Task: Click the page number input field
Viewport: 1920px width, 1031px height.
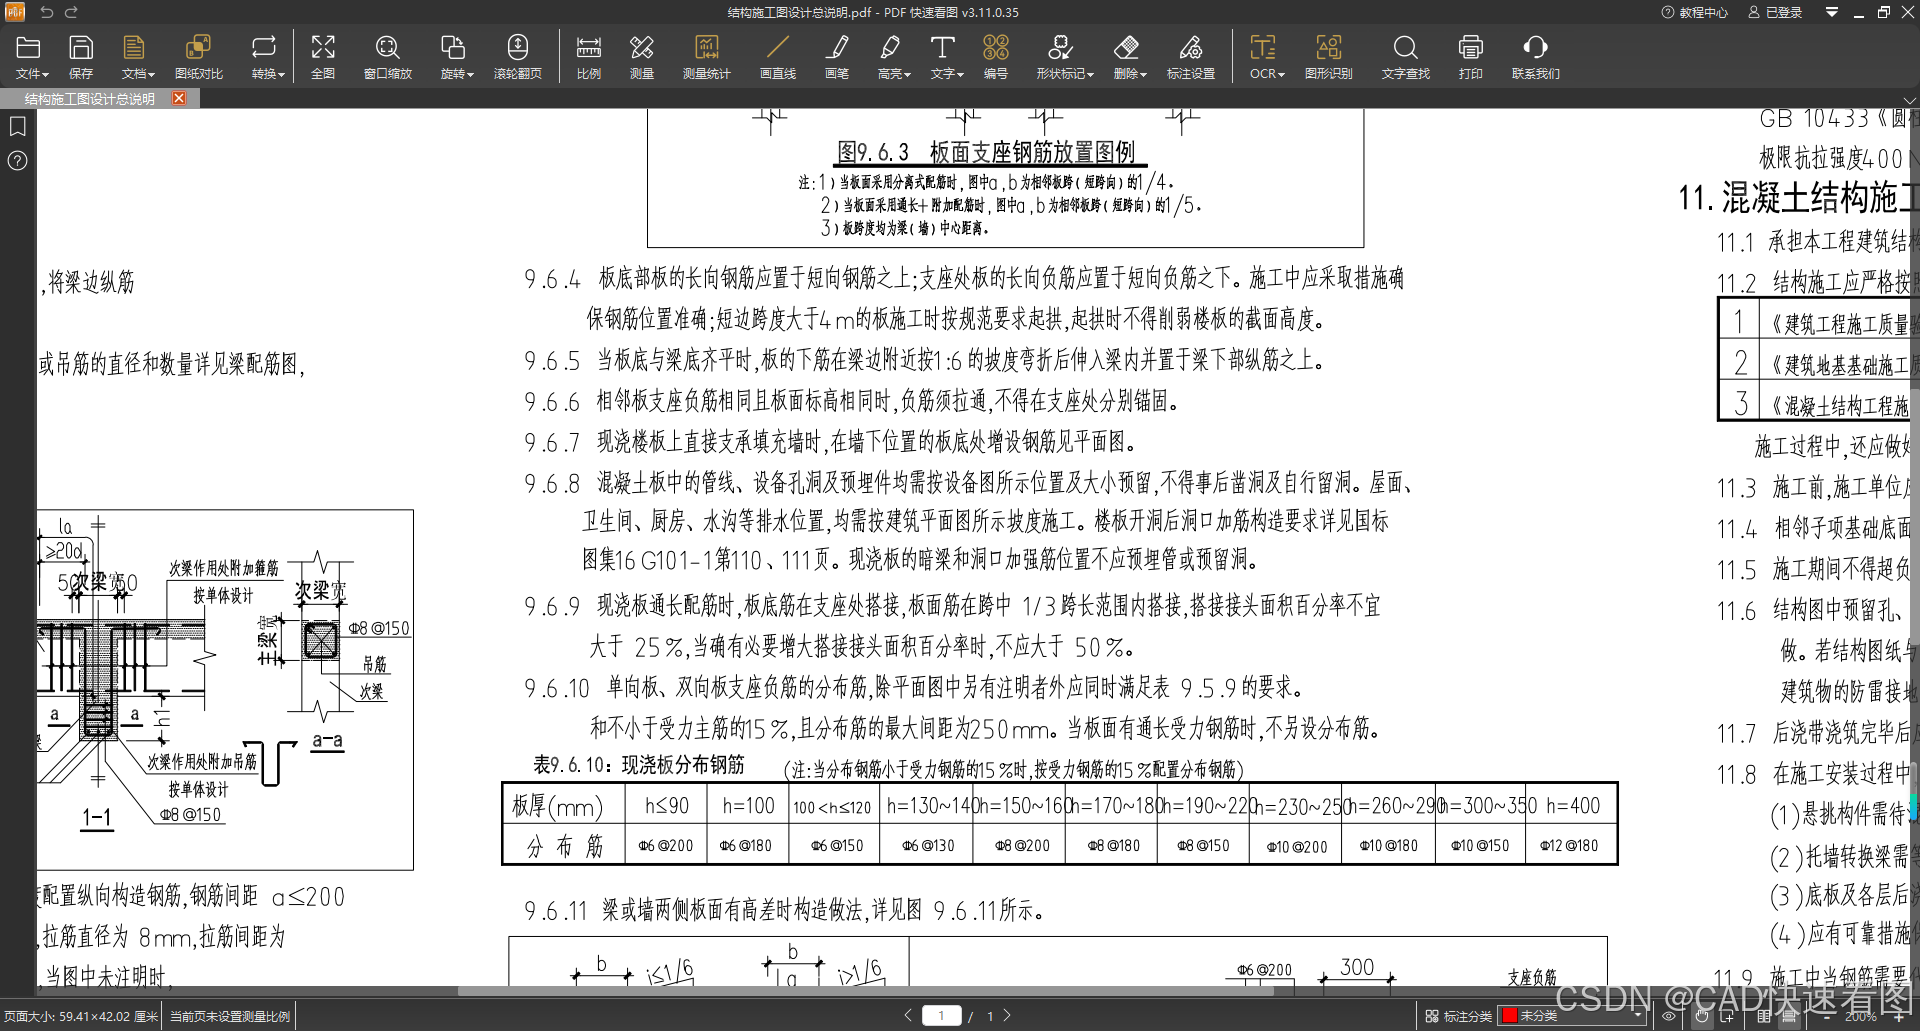Action: click(941, 1015)
